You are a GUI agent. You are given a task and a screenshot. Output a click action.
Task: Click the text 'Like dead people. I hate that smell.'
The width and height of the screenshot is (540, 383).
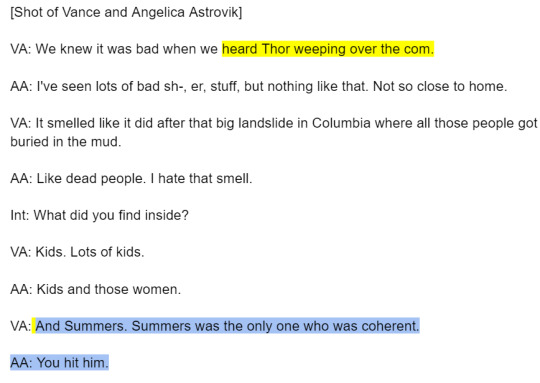144,178
